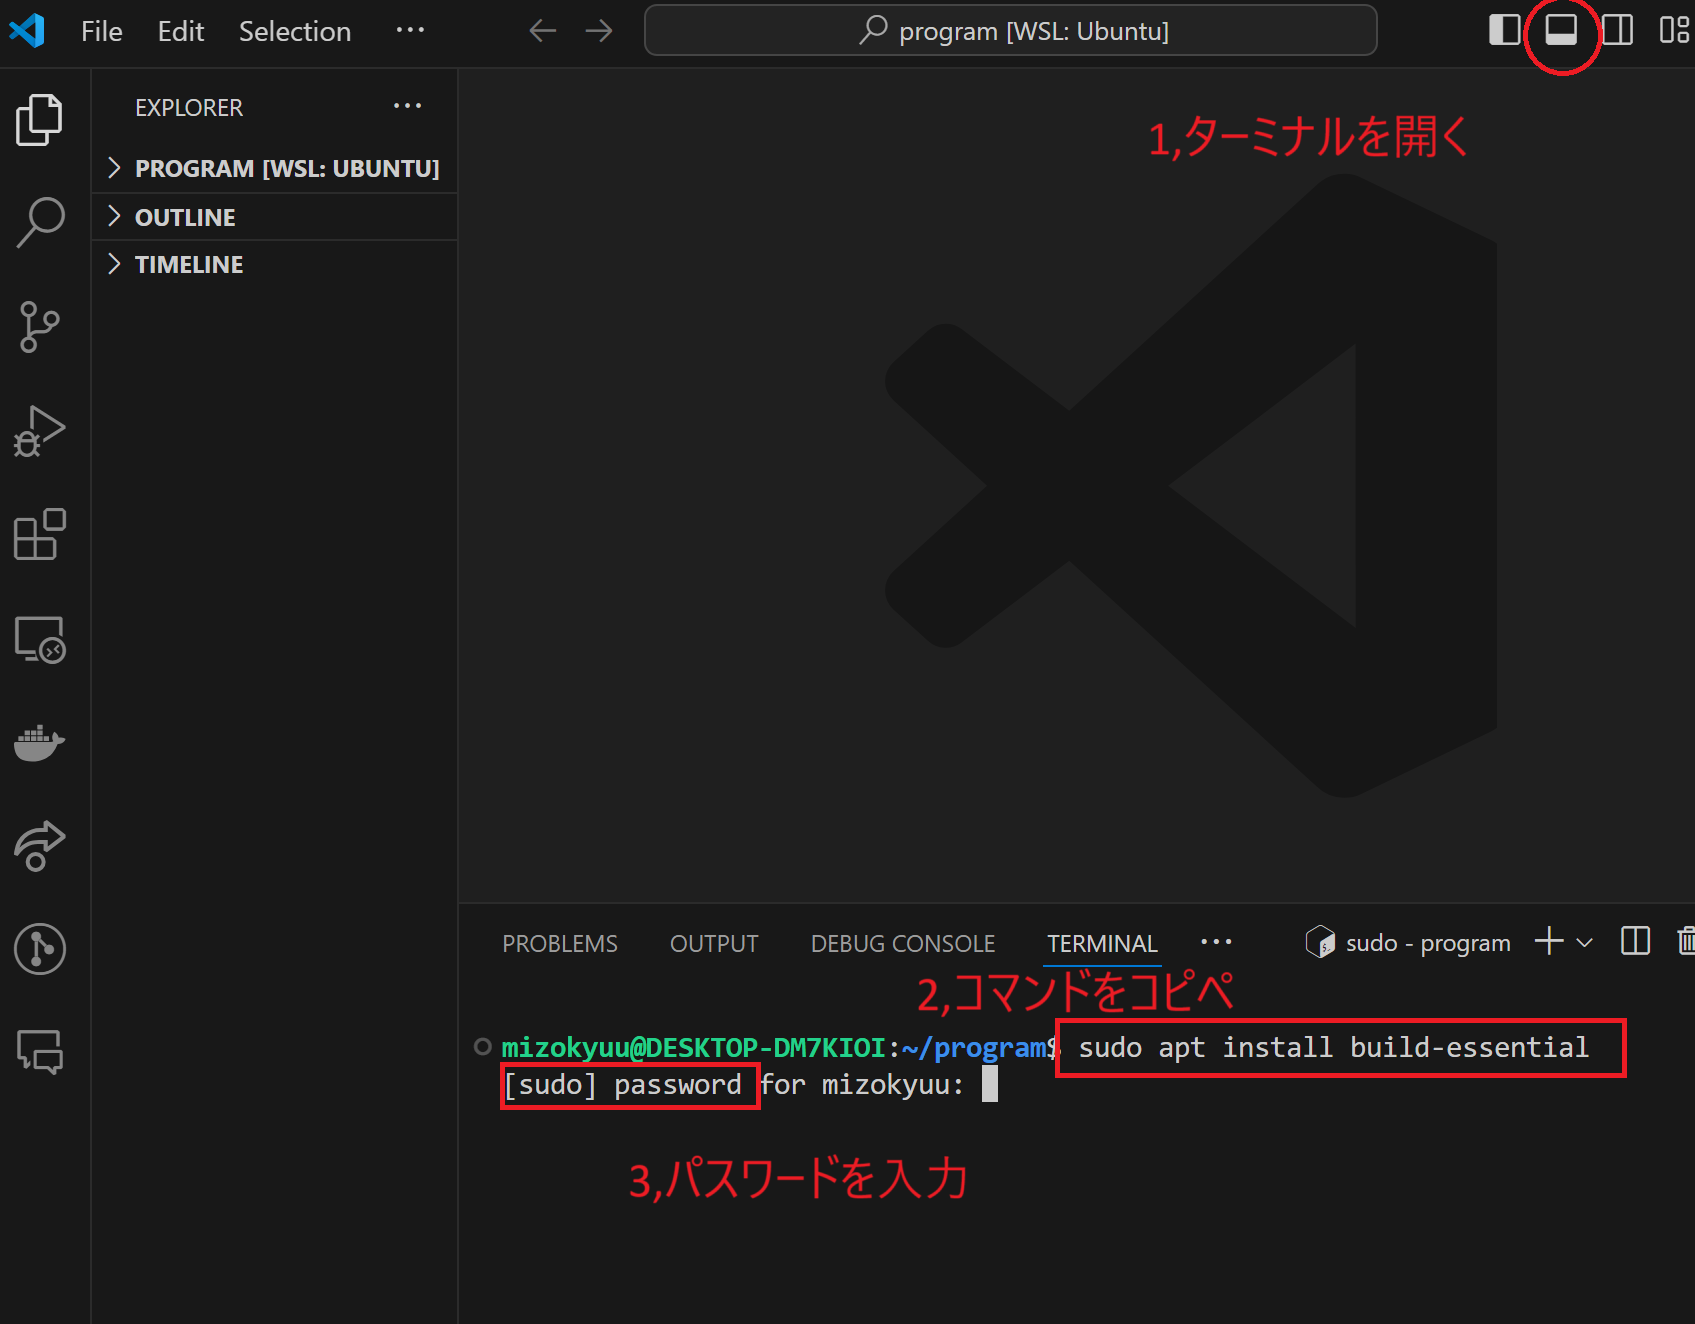The width and height of the screenshot is (1695, 1324).
Task: Switch to the DEBUG CONSOLE tab
Action: click(901, 941)
